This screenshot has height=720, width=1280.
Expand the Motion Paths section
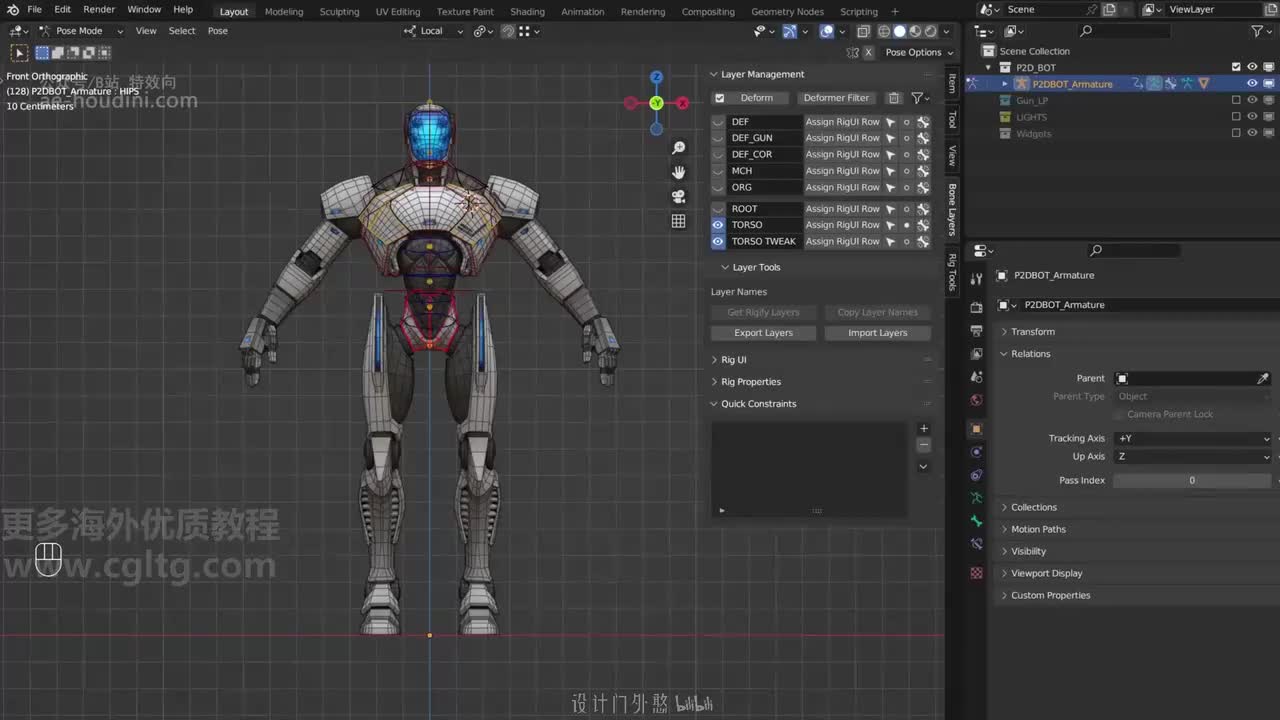1038,529
